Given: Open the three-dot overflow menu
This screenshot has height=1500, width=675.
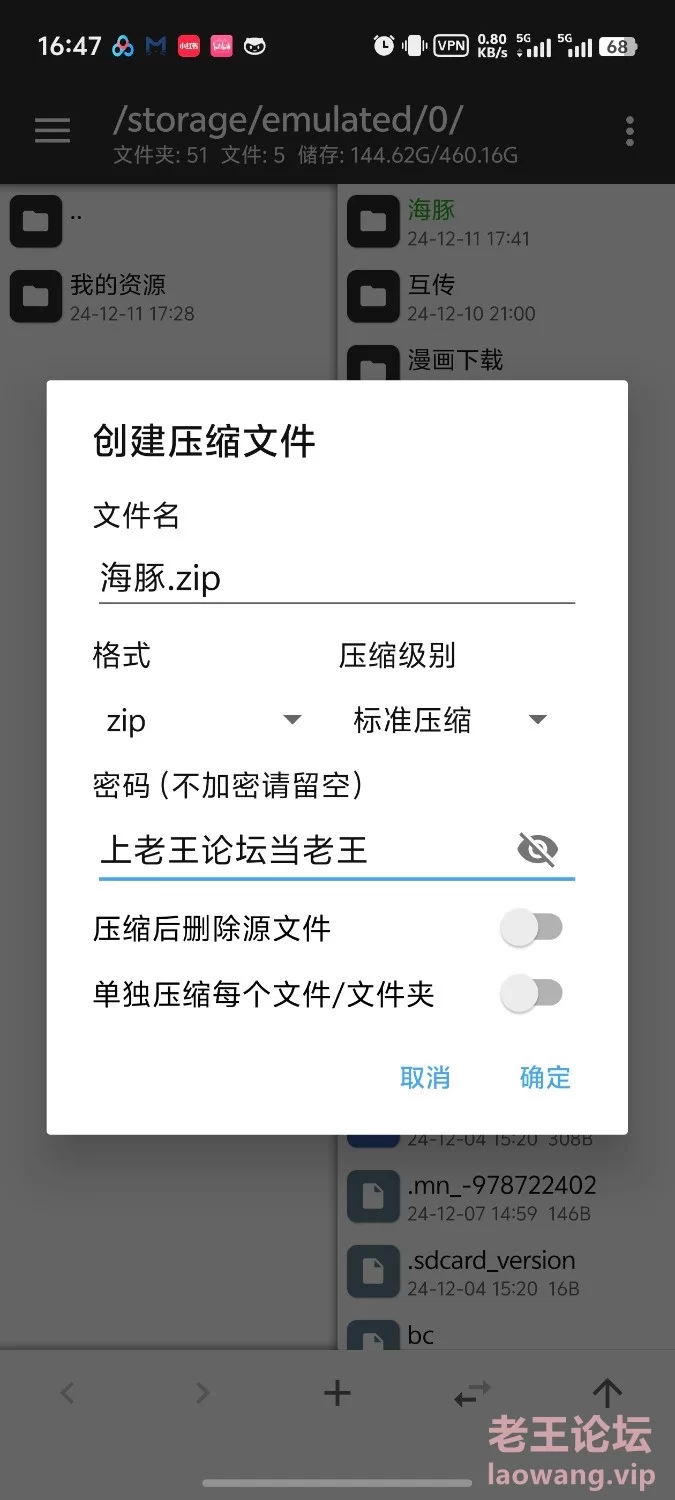Looking at the screenshot, I should [629, 131].
